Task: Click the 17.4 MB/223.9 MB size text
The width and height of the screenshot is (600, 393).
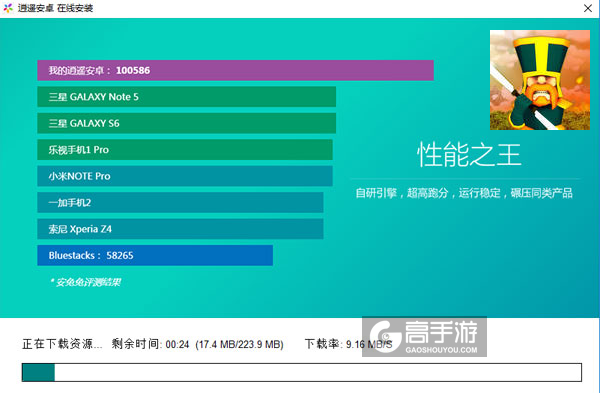Action: pyautogui.click(x=240, y=344)
